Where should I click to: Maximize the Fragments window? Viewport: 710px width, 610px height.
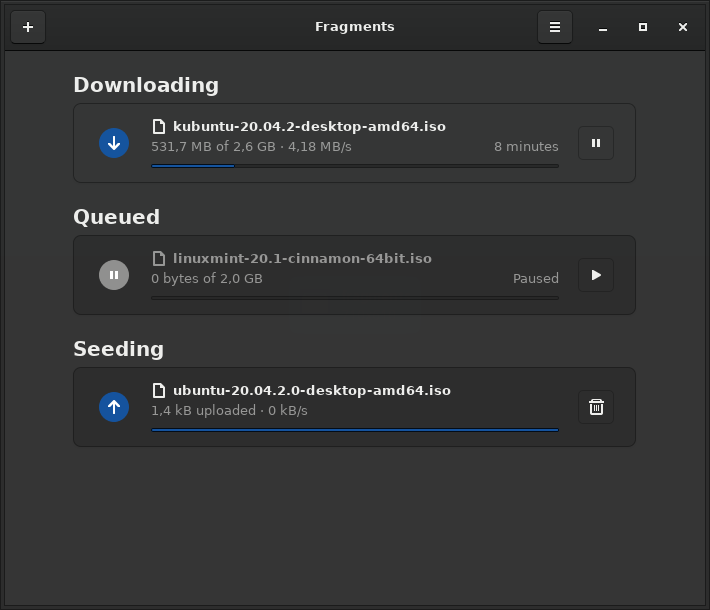pos(643,27)
